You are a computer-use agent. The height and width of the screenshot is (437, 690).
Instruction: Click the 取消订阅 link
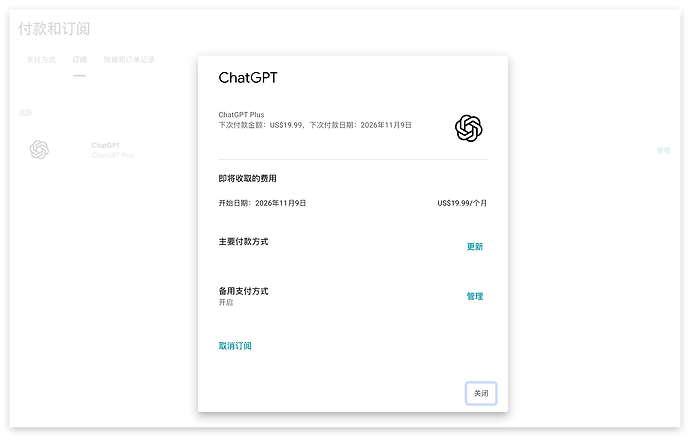click(235, 346)
